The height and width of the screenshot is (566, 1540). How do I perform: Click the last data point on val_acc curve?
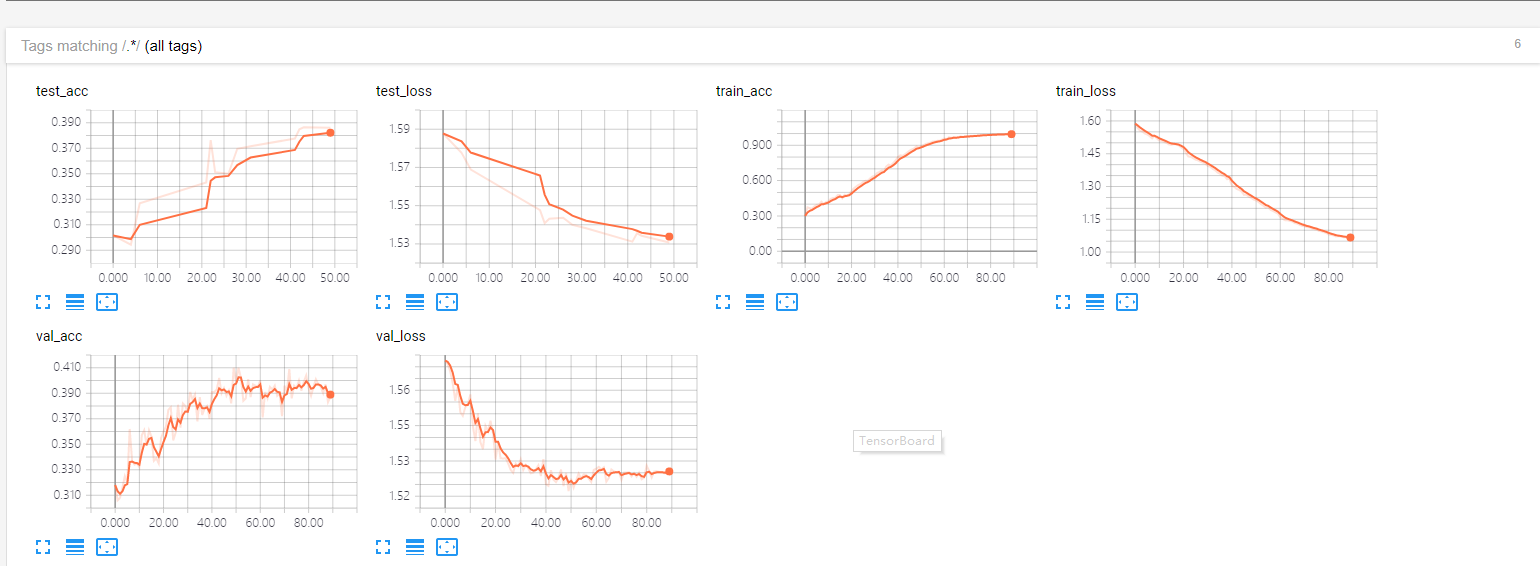330,394
